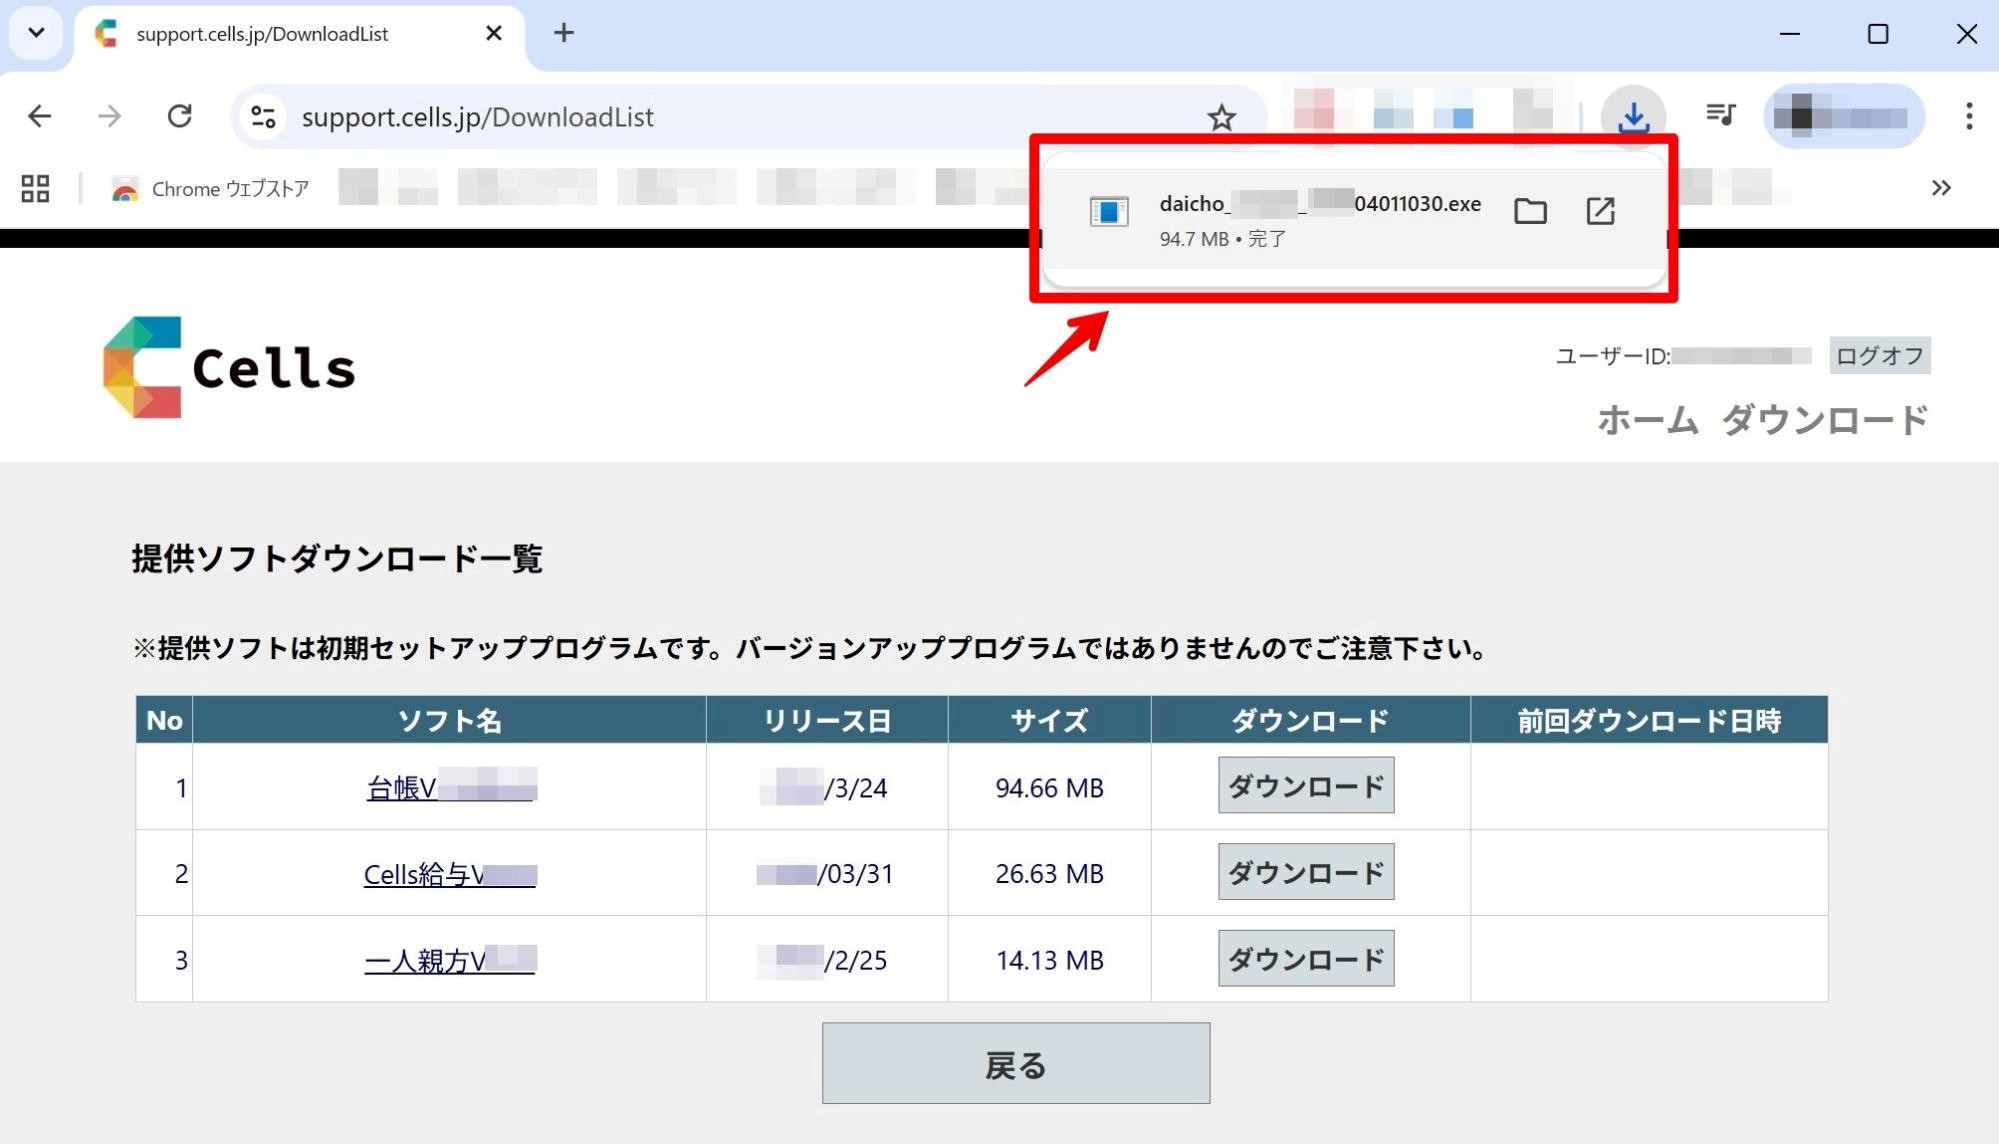Open the ダウンロード navigation menu item
1999x1144 pixels.
coord(1825,421)
